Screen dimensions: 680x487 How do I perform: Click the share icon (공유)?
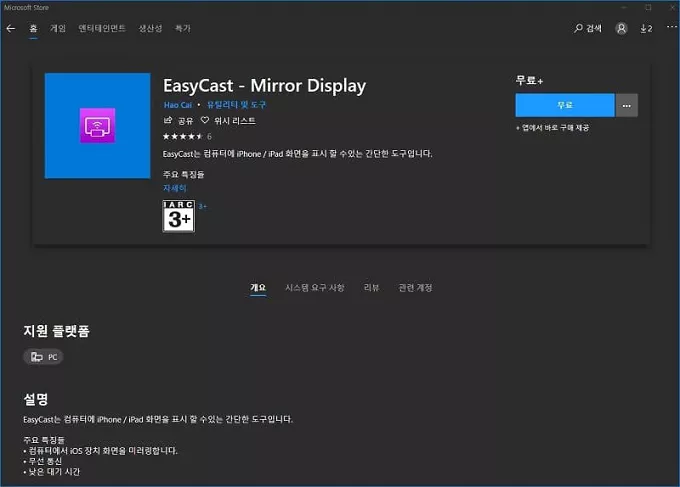[x=168, y=120]
